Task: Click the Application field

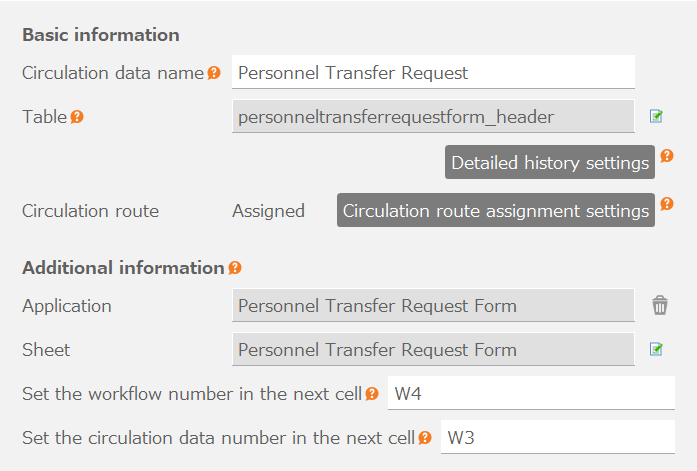Action: (433, 306)
